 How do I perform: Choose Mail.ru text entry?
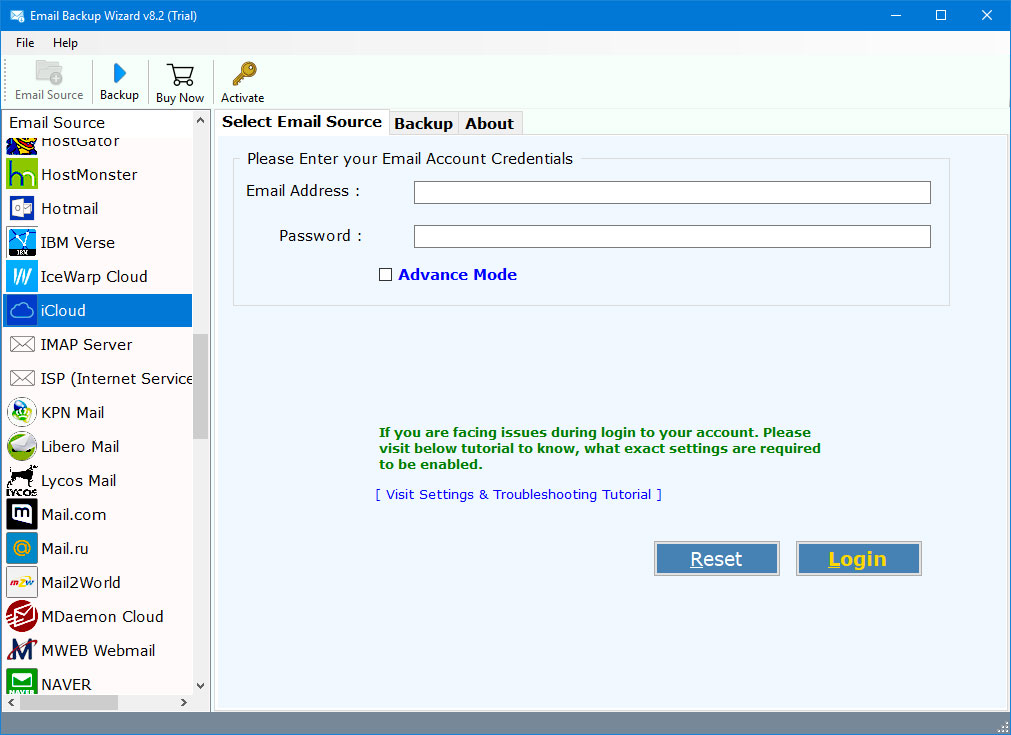click(64, 549)
